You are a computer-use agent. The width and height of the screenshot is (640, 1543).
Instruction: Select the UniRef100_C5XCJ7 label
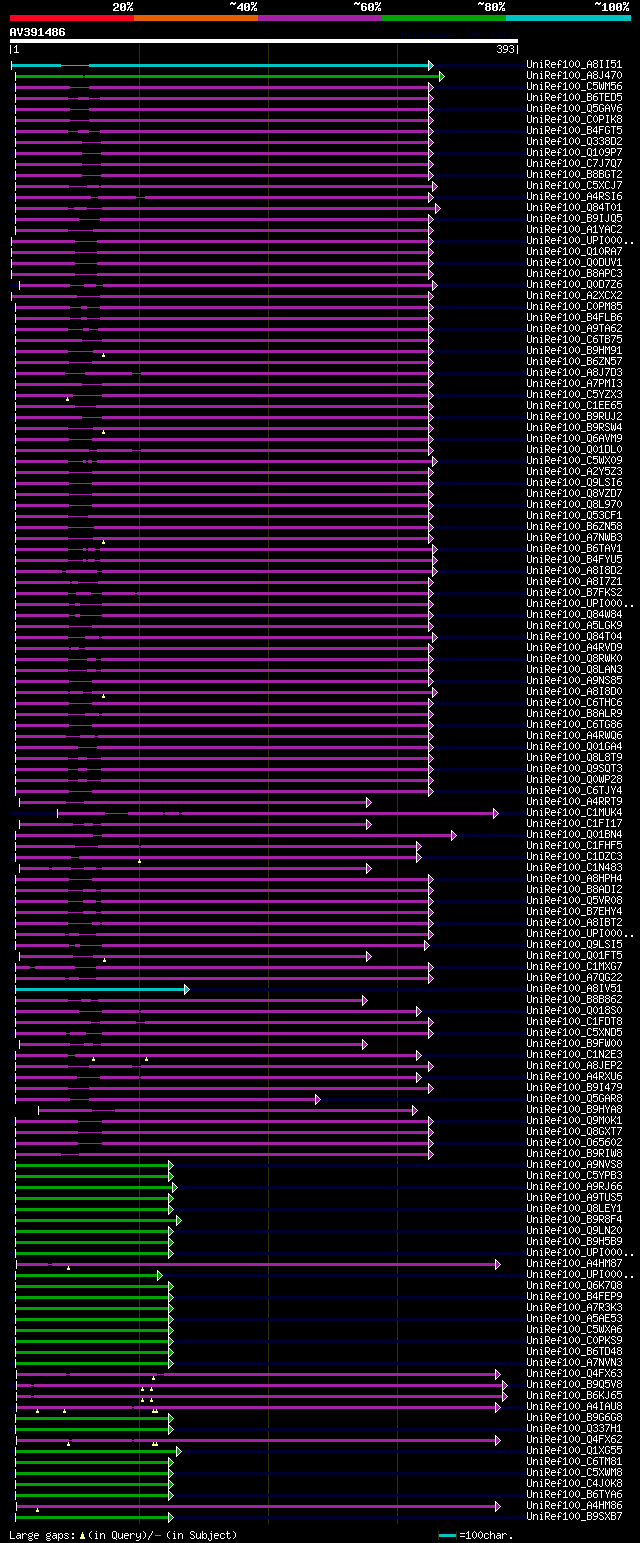[x=575, y=186]
